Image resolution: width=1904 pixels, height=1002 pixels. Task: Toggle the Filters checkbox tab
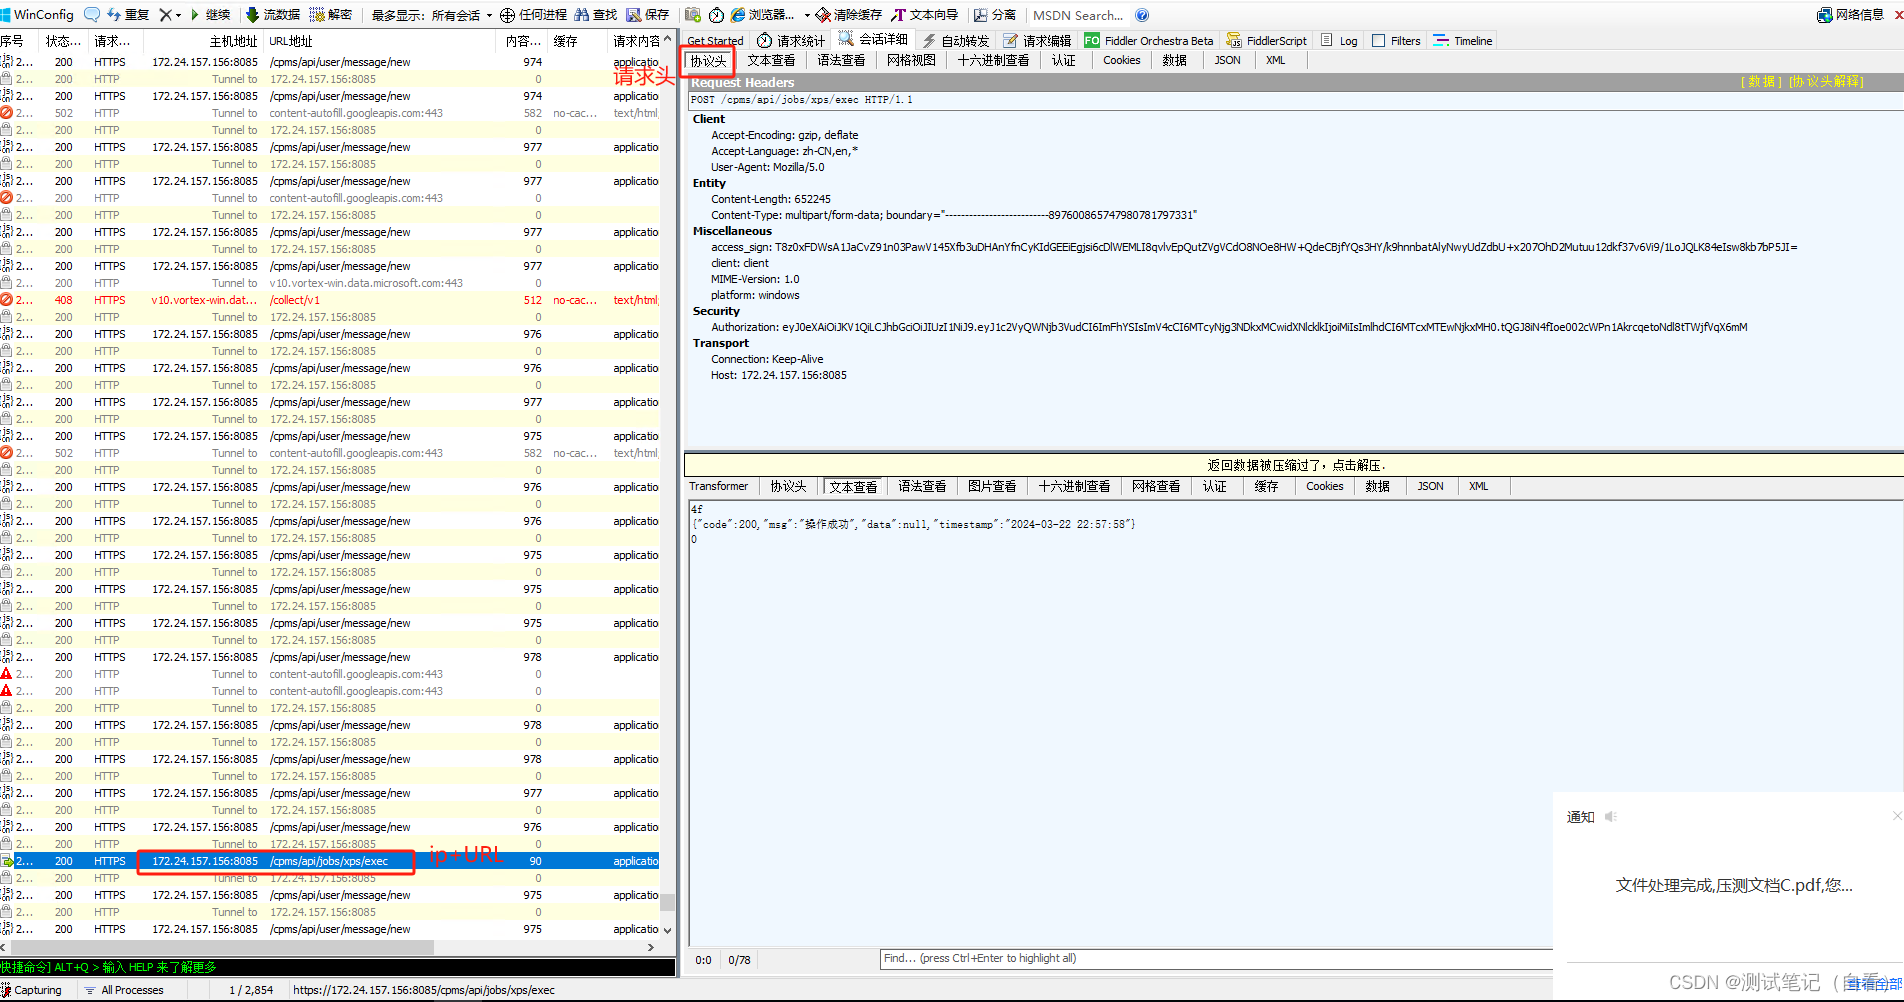pyautogui.click(x=1397, y=41)
